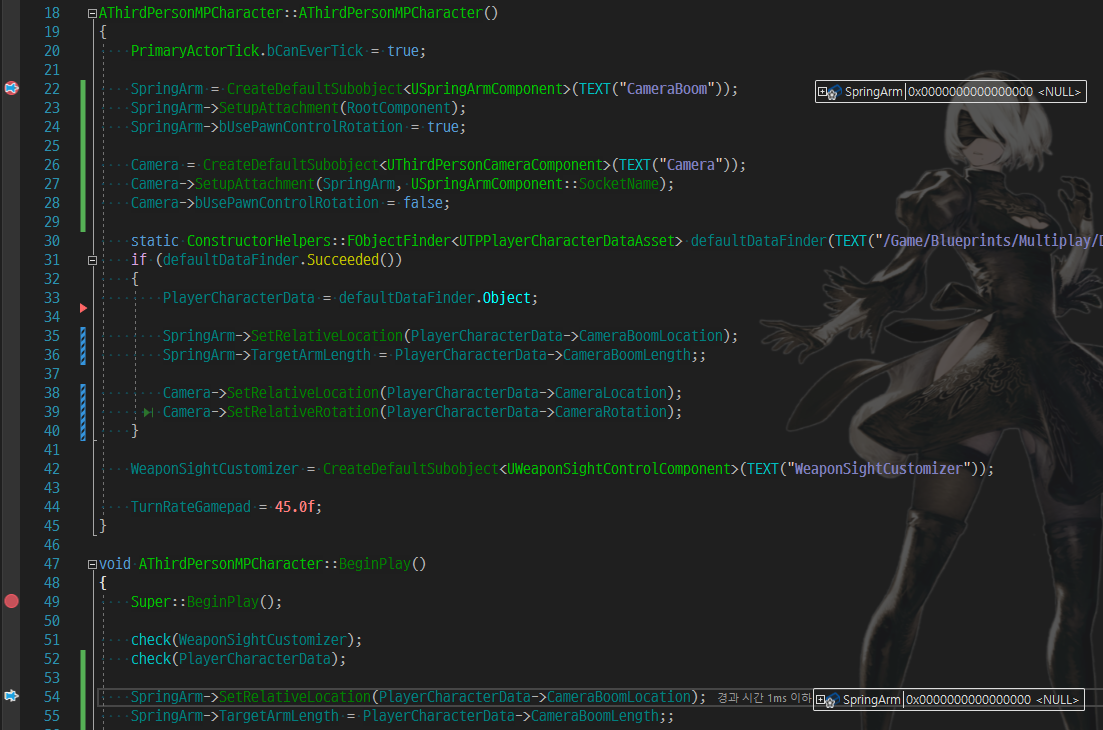Screen dimensions: 1103x730
Task: Collapse the BeginPlay function body
Action: (x=91, y=563)
